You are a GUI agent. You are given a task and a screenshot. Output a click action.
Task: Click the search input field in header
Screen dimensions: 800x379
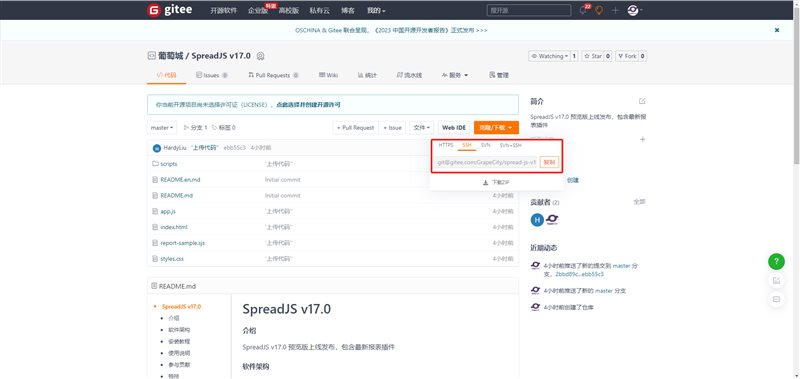pos(529,10)
